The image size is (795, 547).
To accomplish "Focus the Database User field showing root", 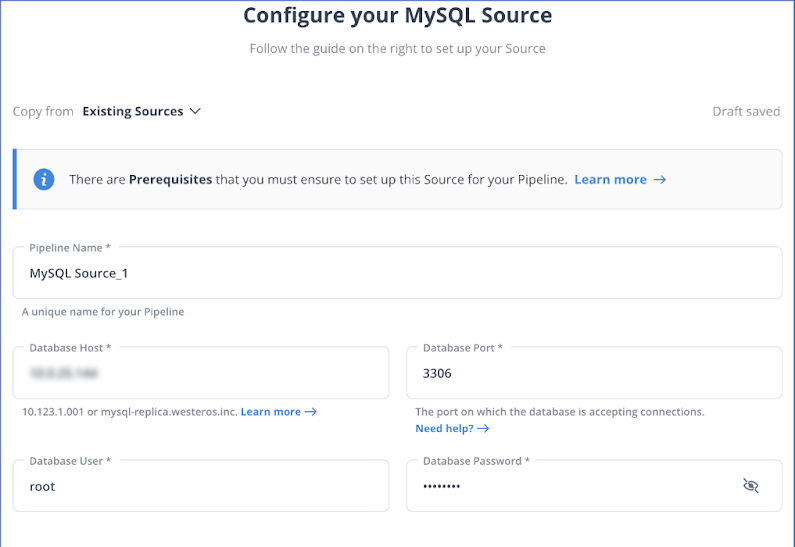I will pyautogui.click(x=201, y=486).
